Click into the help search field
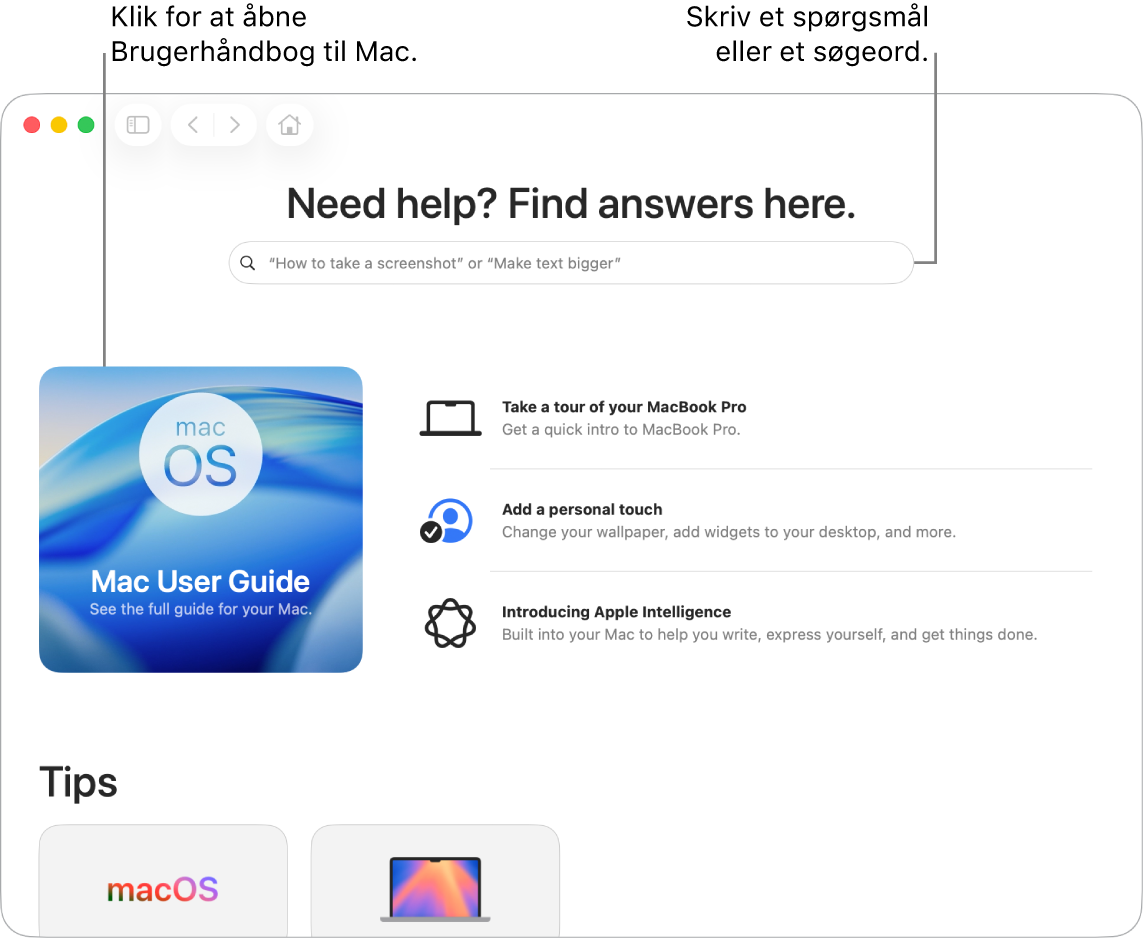Image resolution: width=1144 pixels, height=939 pixels. pyautogui.click(x=571, y=263)
